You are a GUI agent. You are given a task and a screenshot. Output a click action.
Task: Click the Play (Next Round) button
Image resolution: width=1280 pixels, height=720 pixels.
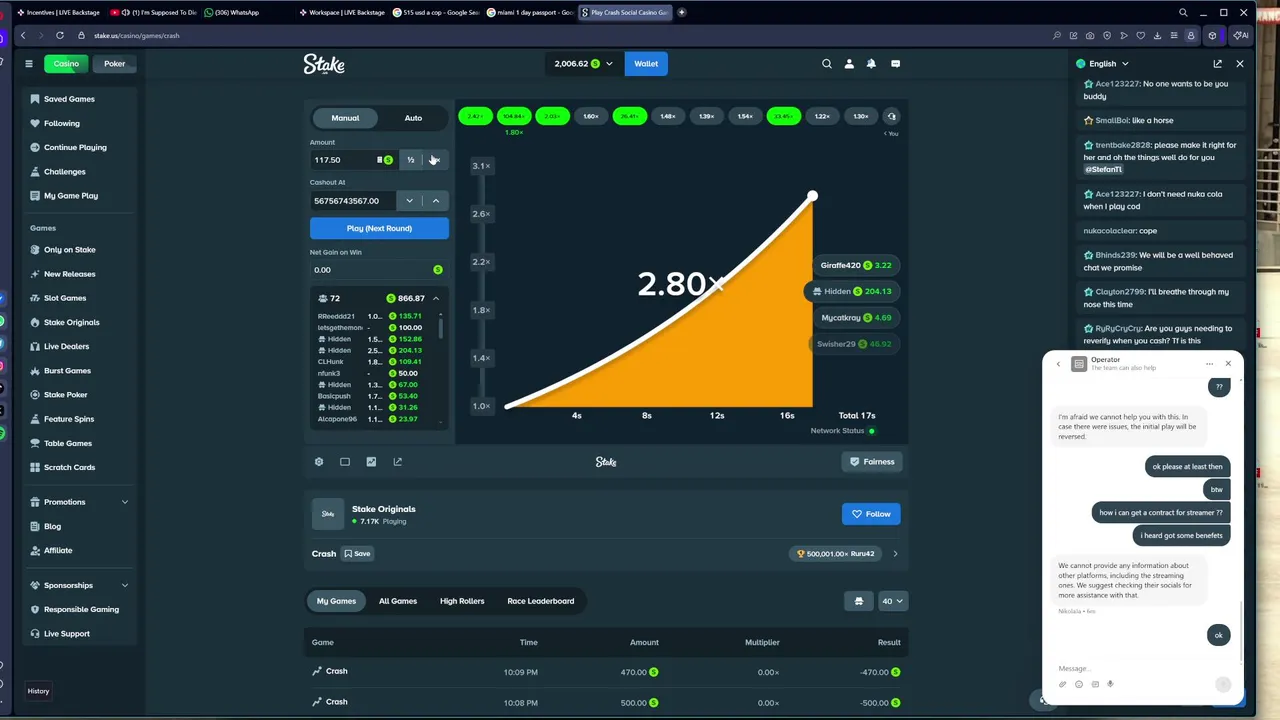tap(379, 229)
